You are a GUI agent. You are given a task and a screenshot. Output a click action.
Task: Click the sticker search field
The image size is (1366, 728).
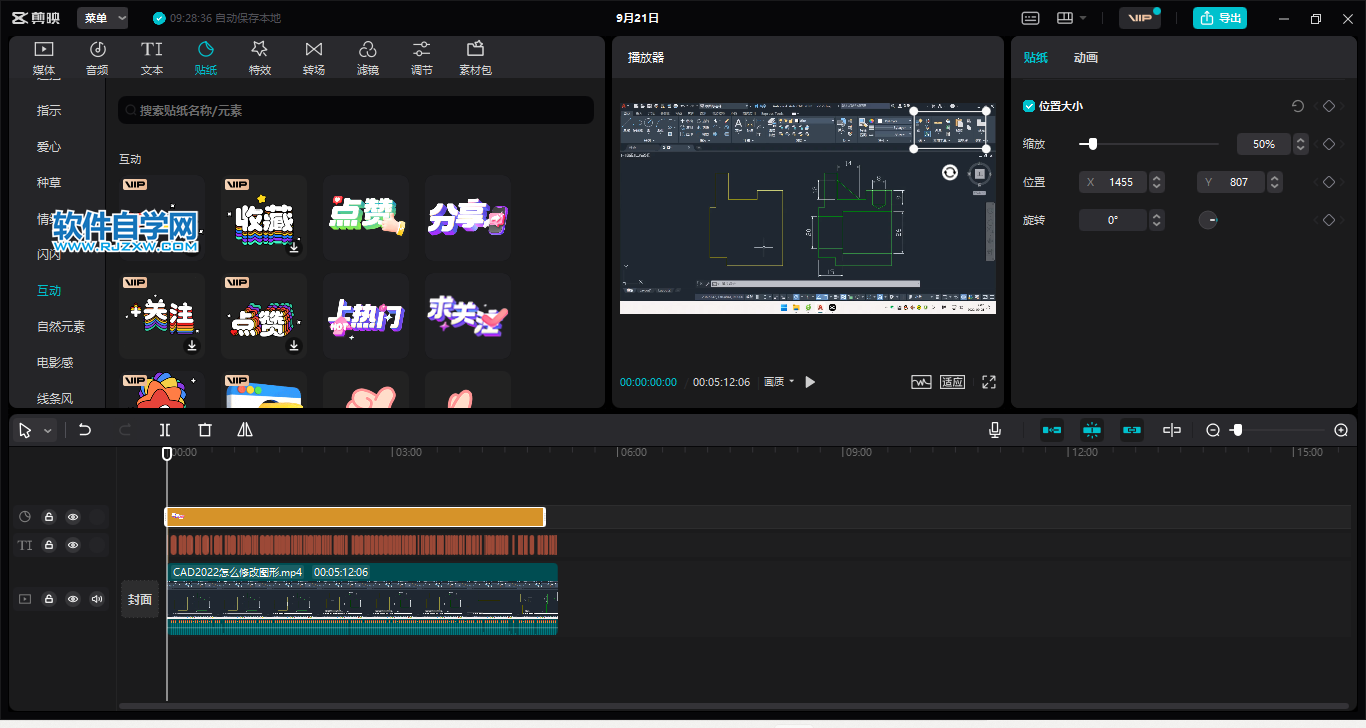356,110
